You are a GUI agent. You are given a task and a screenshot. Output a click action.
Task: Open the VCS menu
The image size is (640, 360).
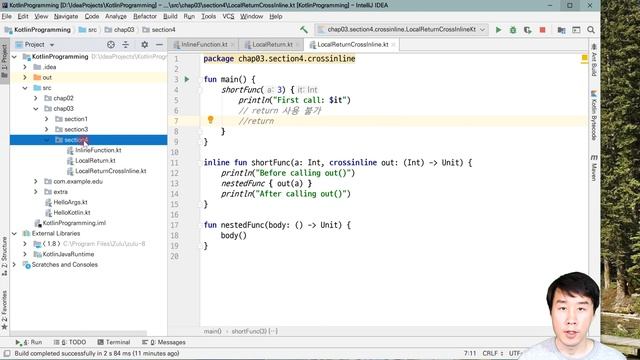[228, 16]
